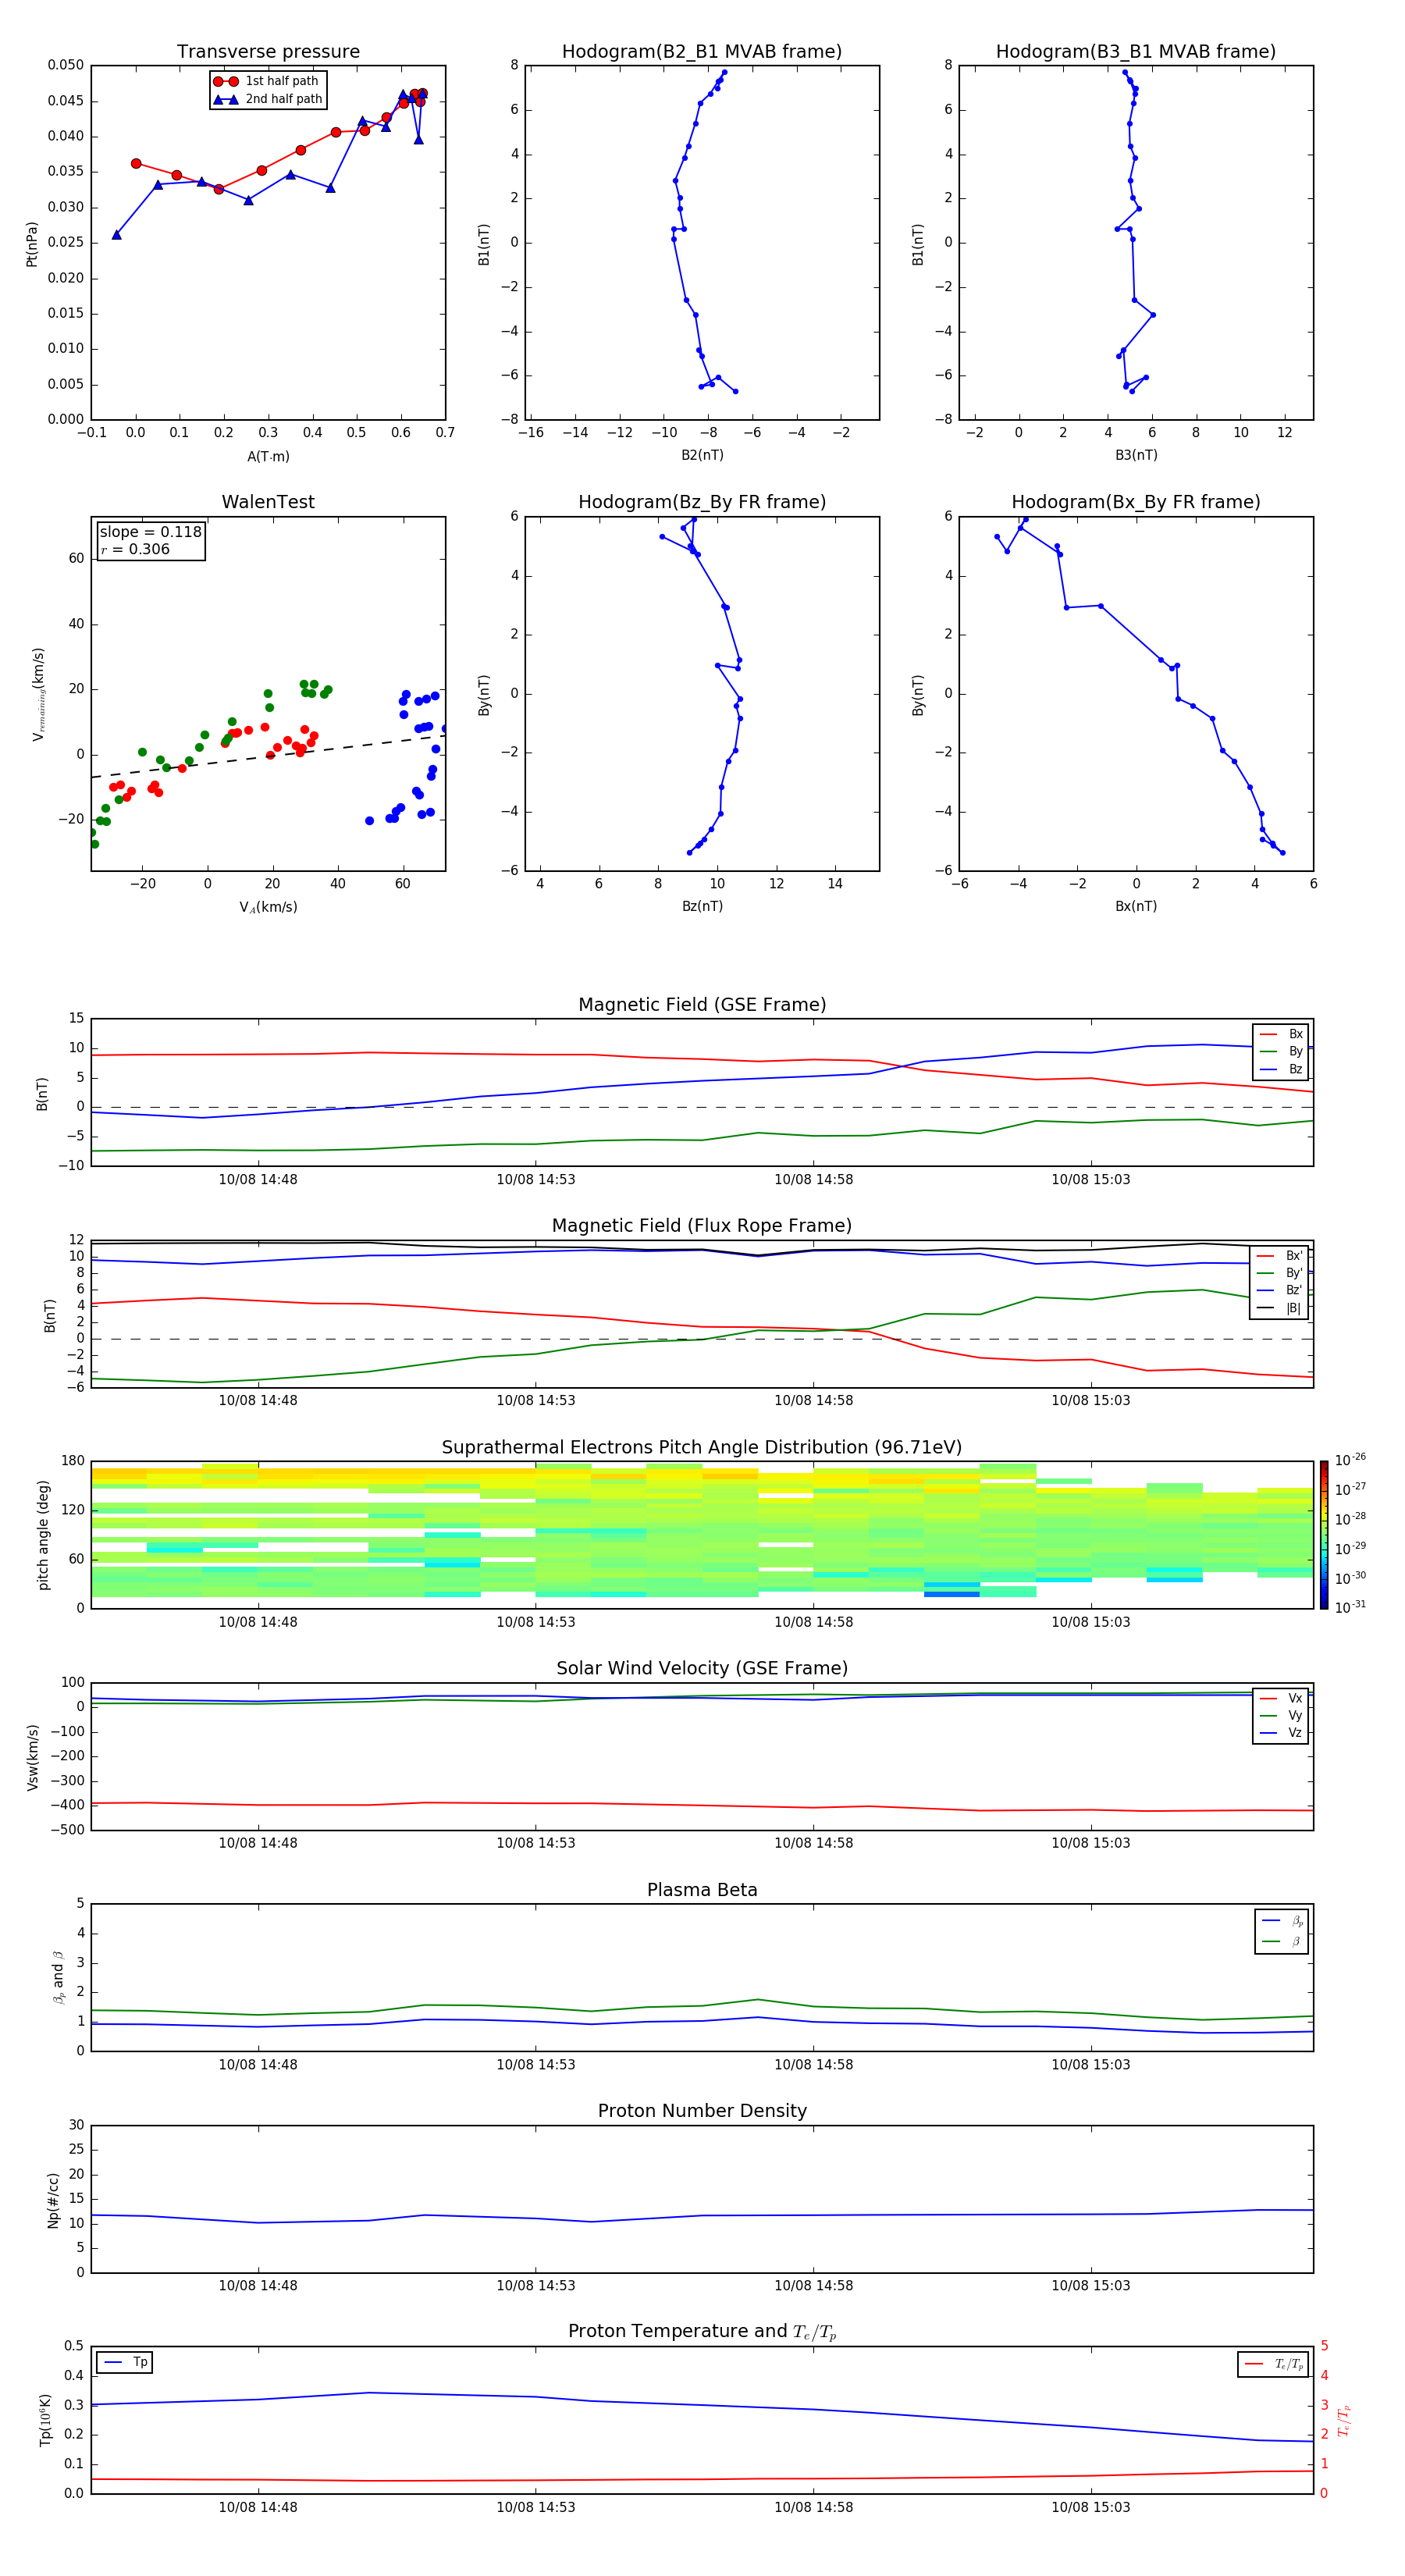Screen dimensions: 1405x2576
Task: Click '10/08 14:58' tick under Plasma Beta plot
Action: tap(813, 2064)
